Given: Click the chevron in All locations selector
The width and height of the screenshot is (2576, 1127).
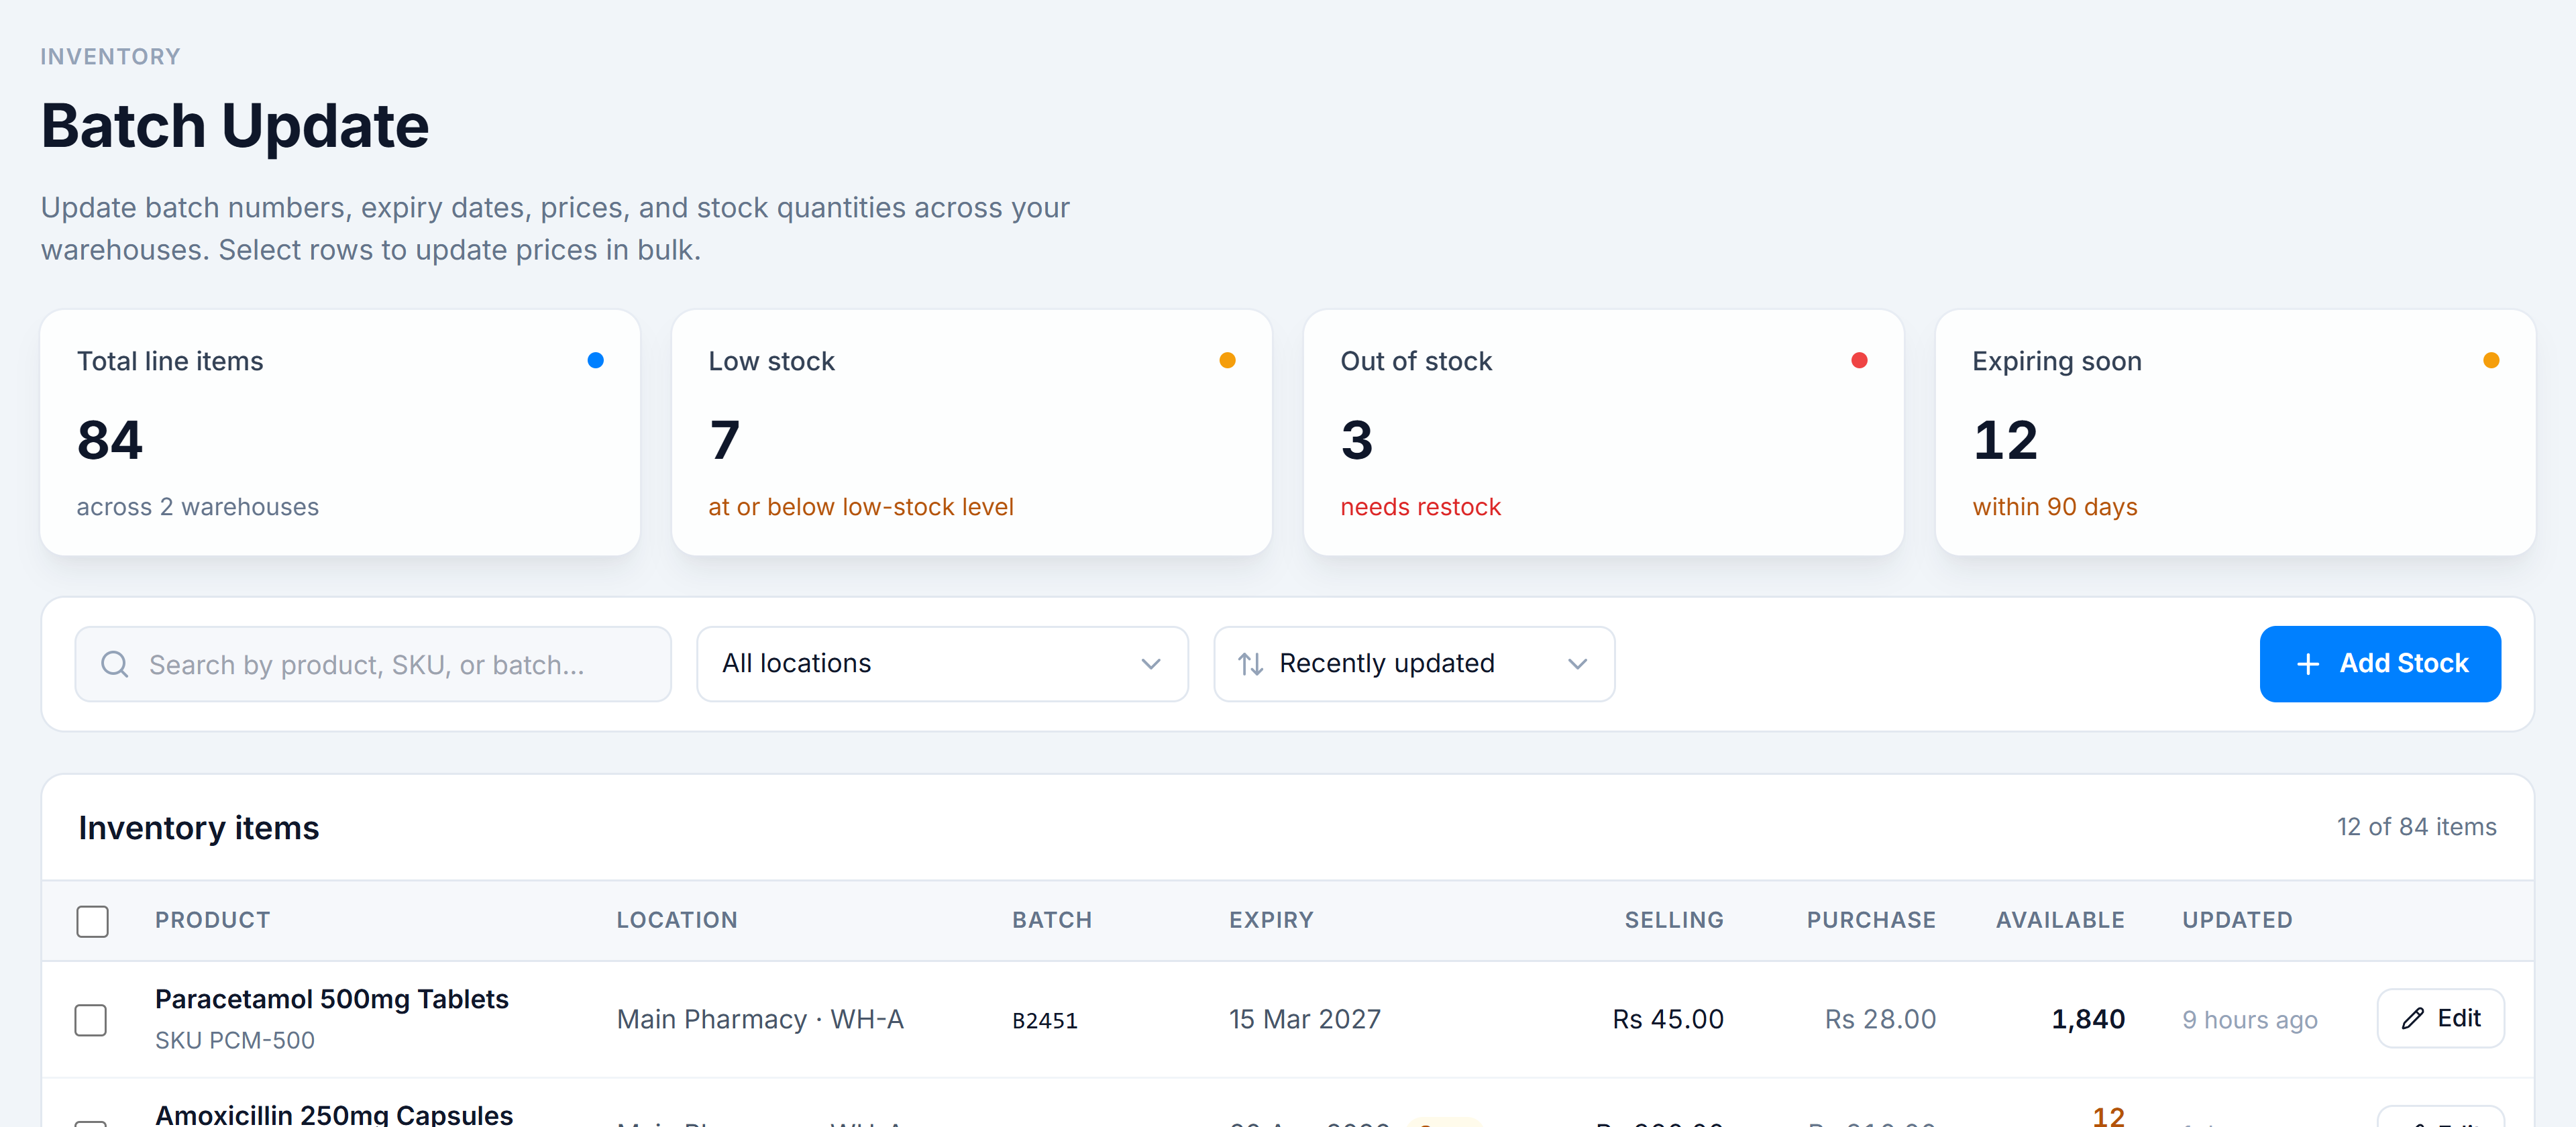Looking at the screenshot, I should pyautogui.click(x=1151, y=664).
